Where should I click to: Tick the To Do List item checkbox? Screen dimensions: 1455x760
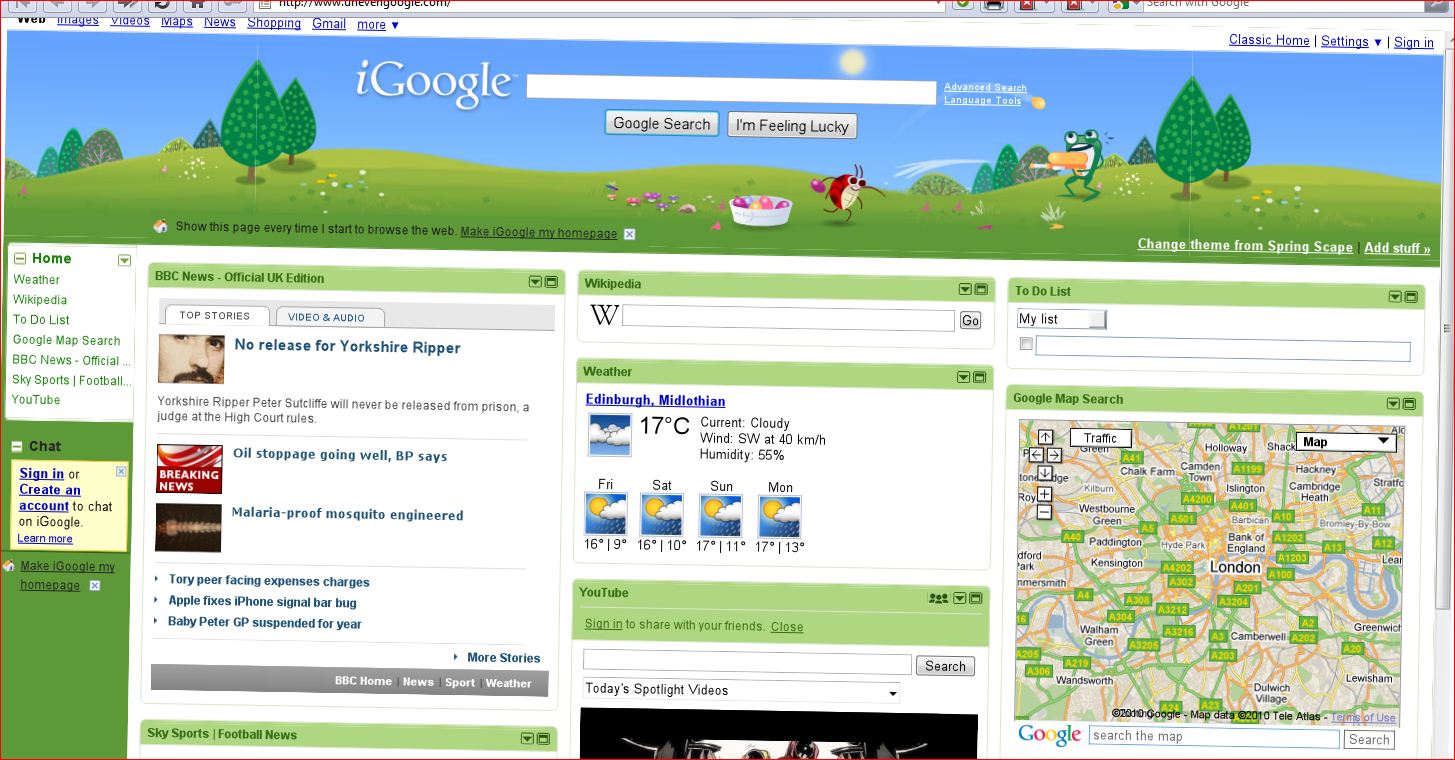point(1025,344)
